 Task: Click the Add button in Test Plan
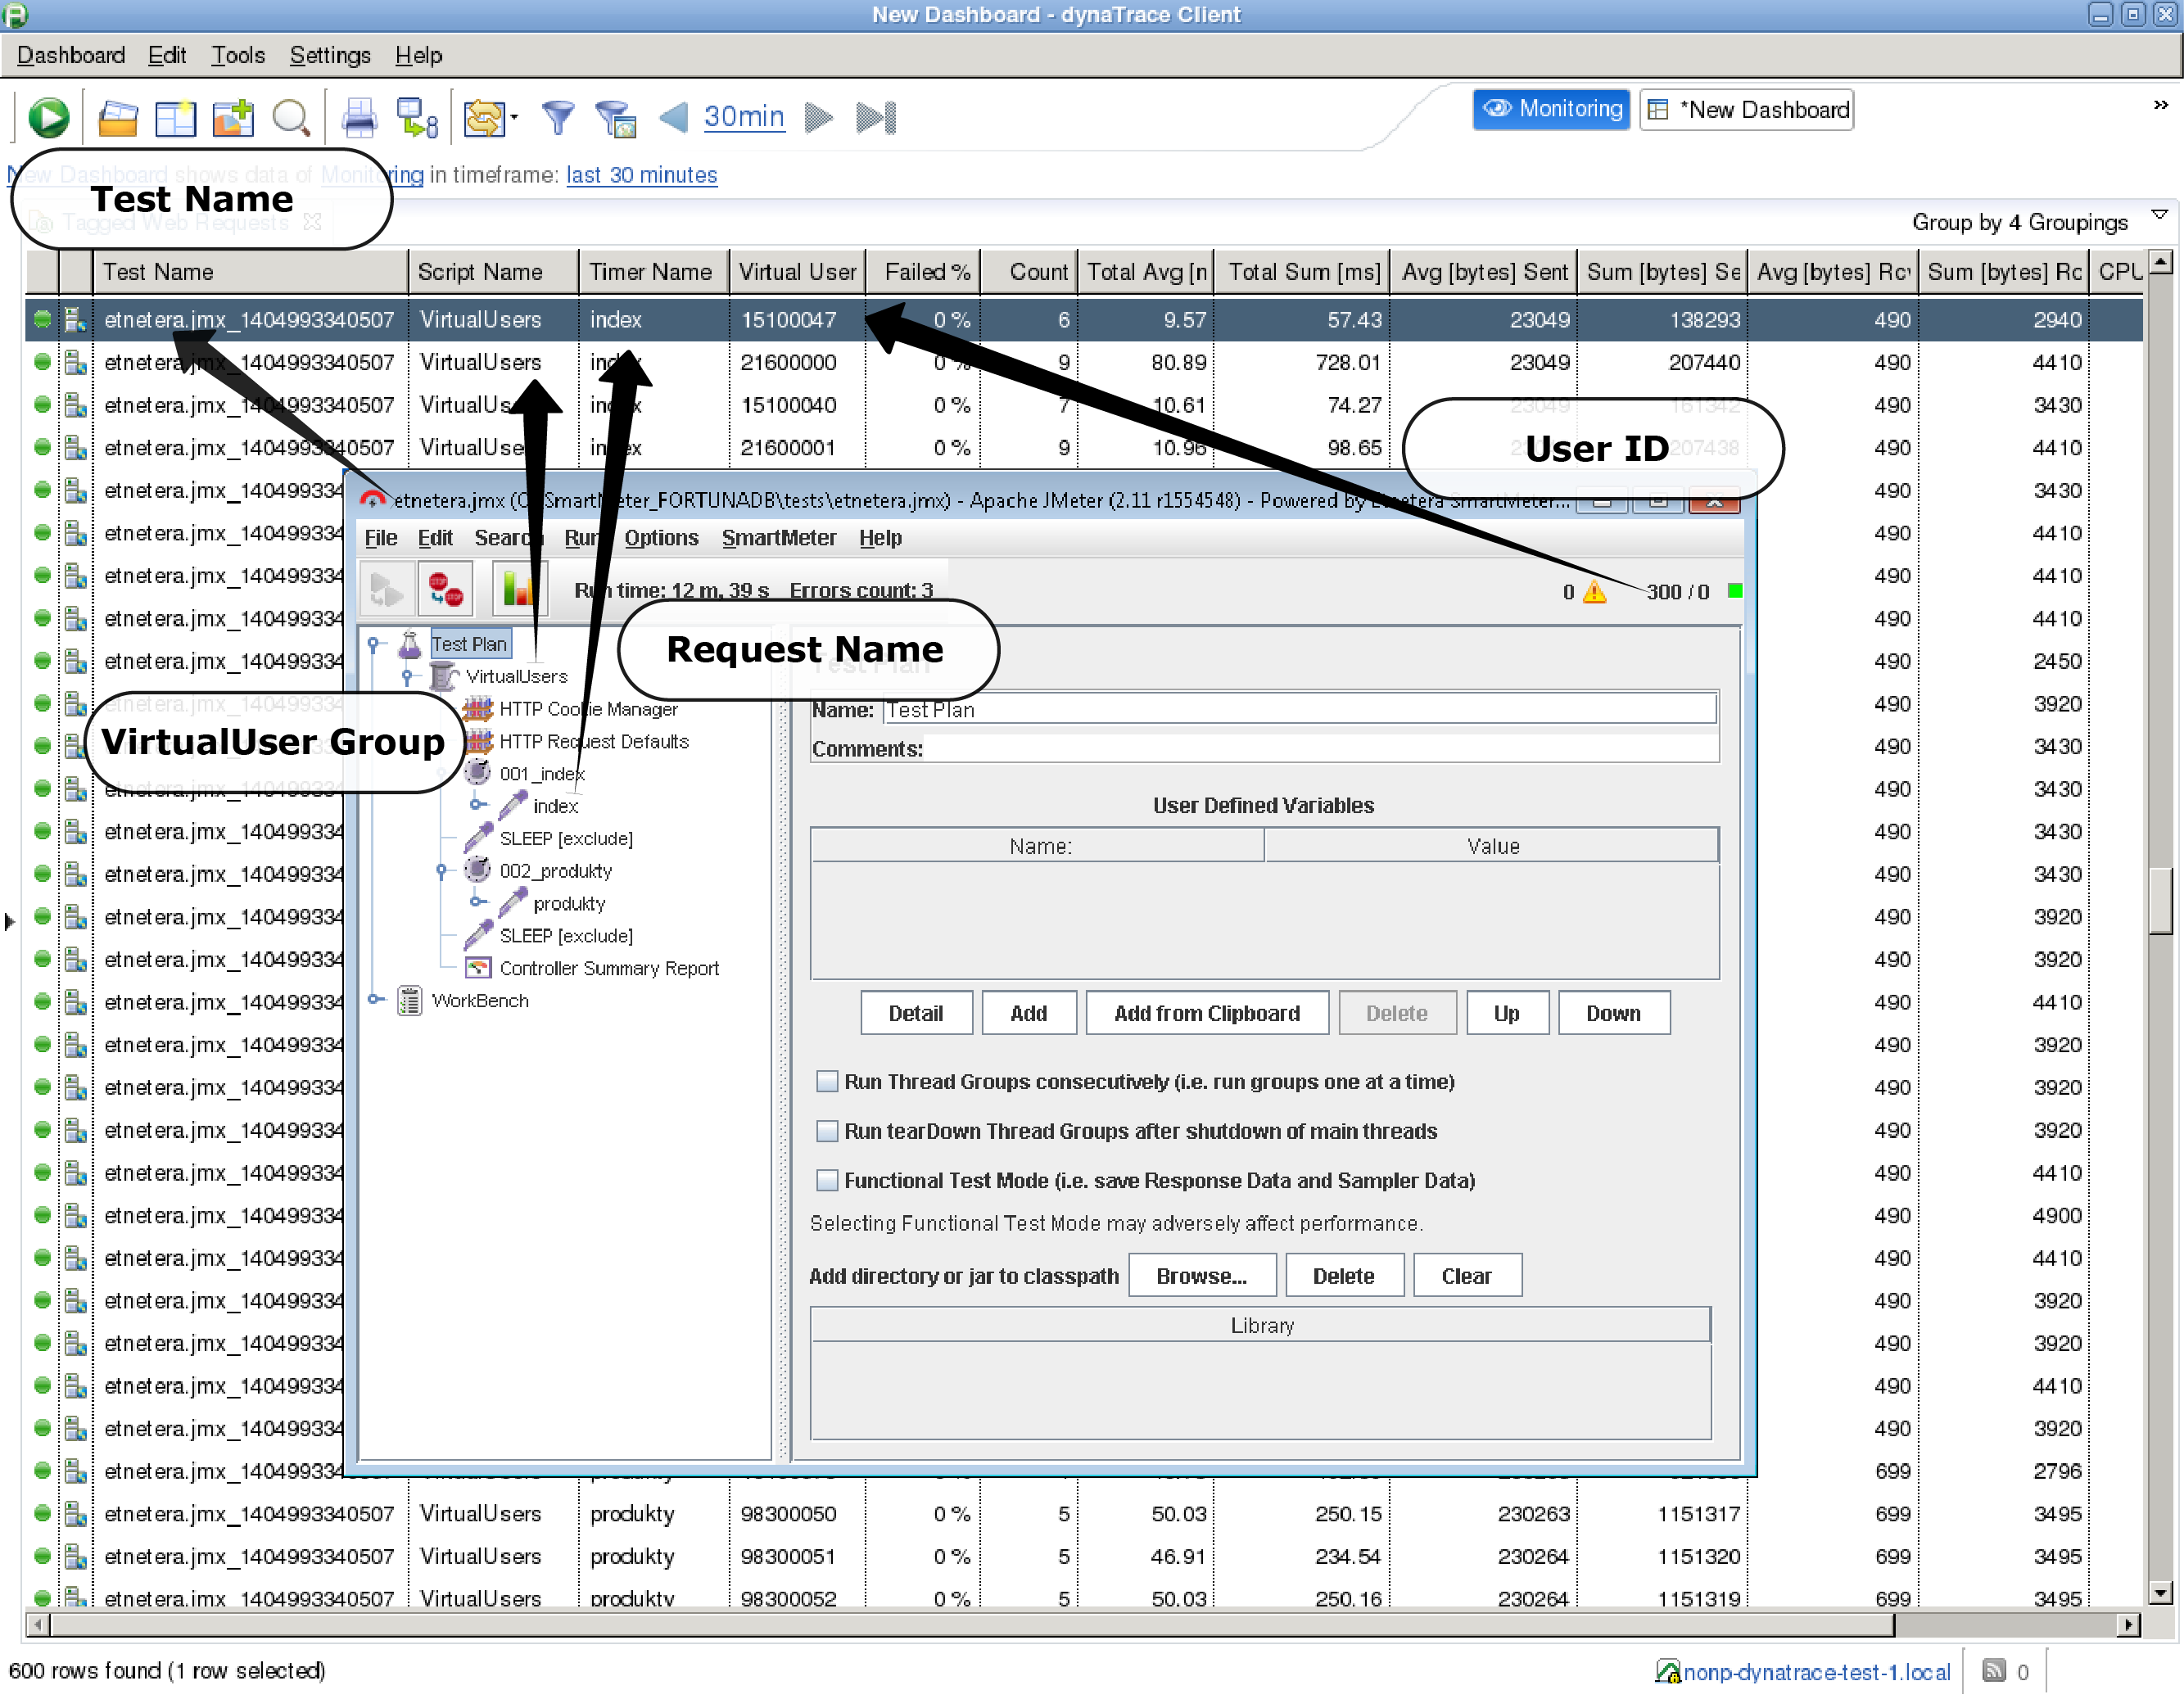pos(1026,1014)
